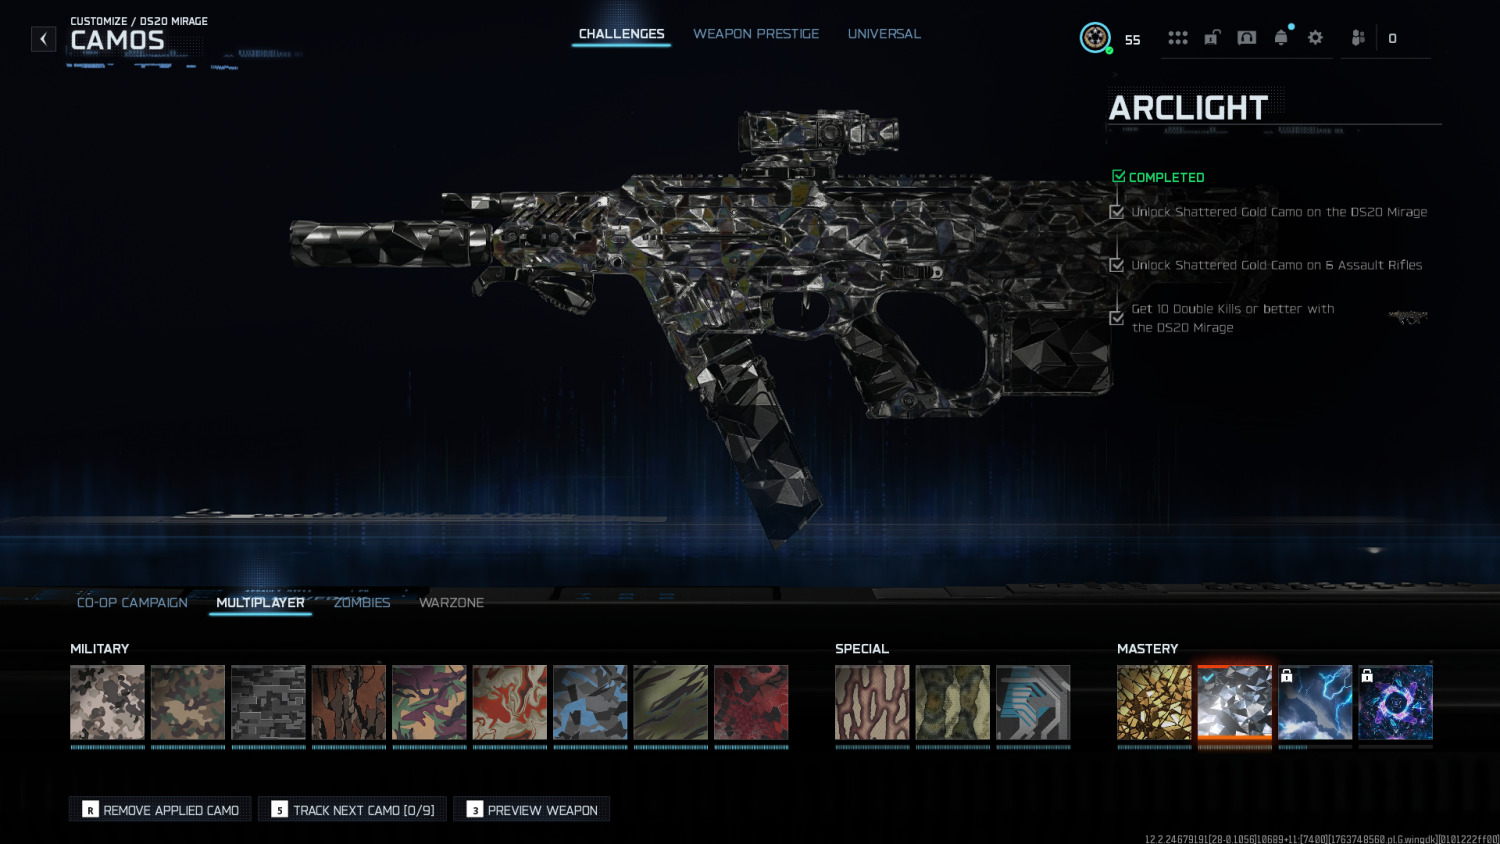
Task: Open the nine-dot grid menu
Action: 1178,38
